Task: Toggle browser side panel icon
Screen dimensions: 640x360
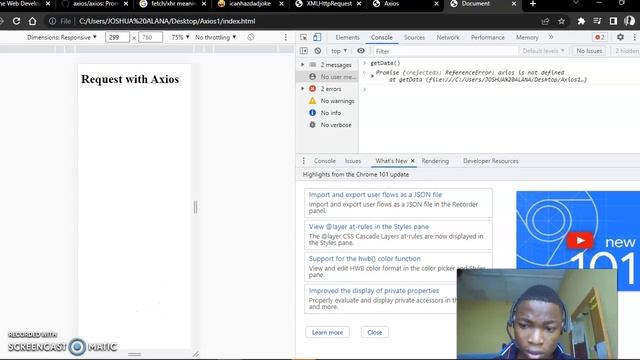Action: tap(613, 21)
